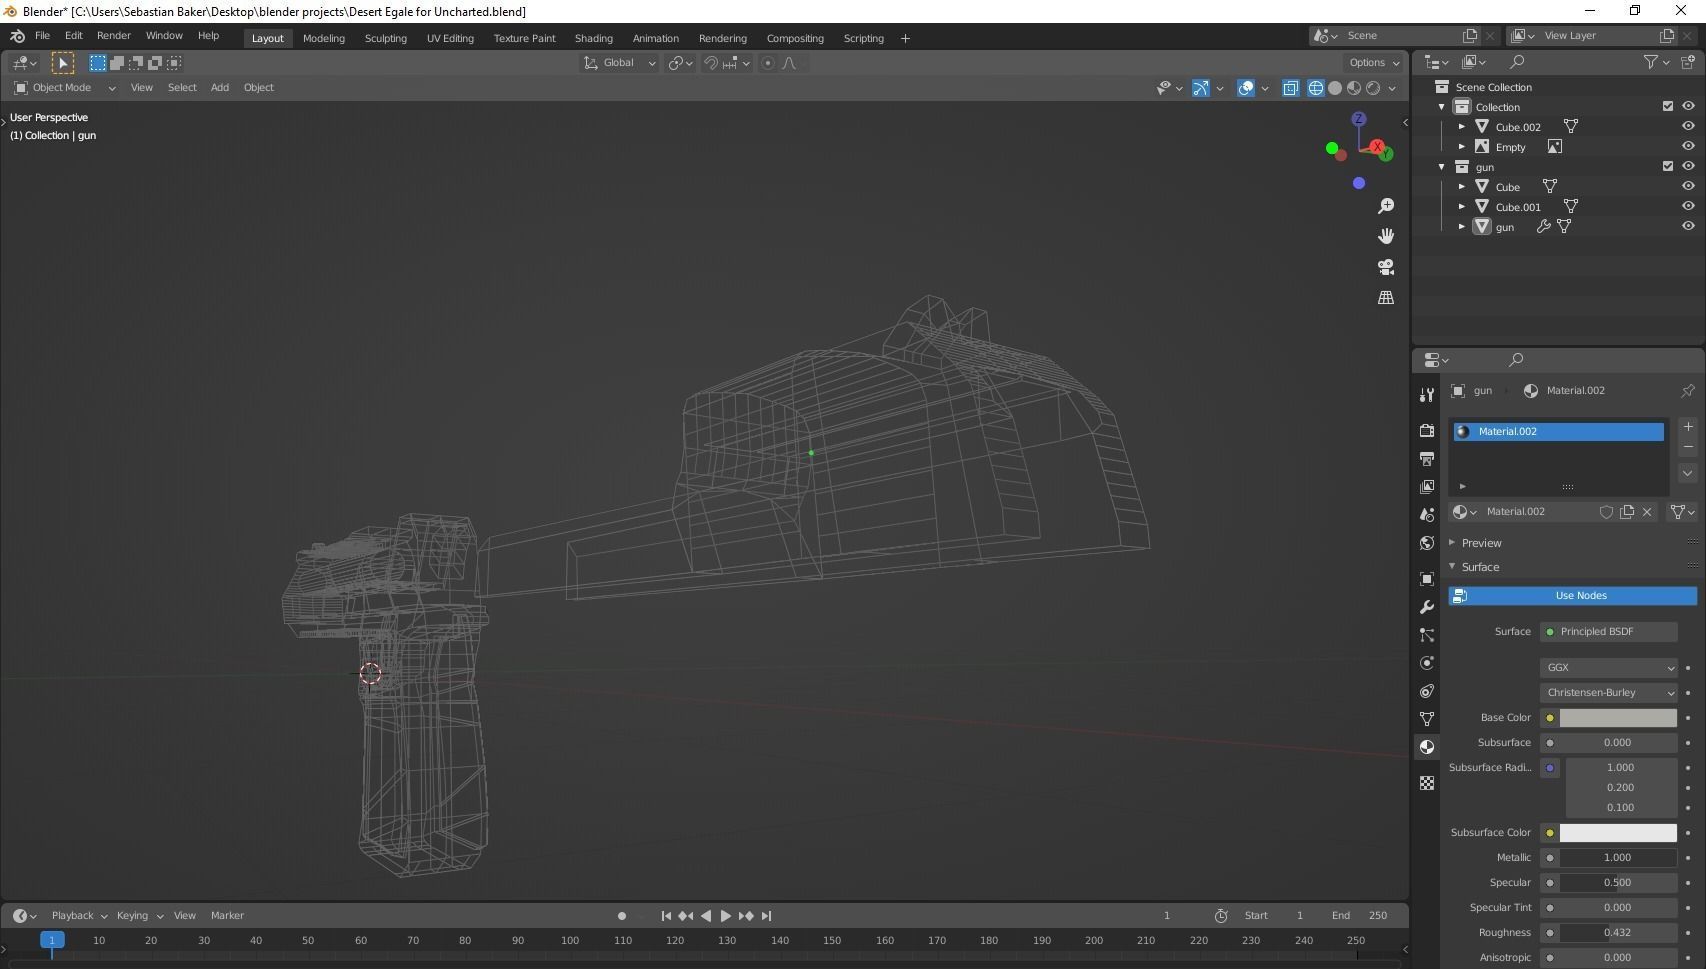1706x969 pixels.
Task: Toggle X-ray display icon
Action: click(x=1291, y=88)
